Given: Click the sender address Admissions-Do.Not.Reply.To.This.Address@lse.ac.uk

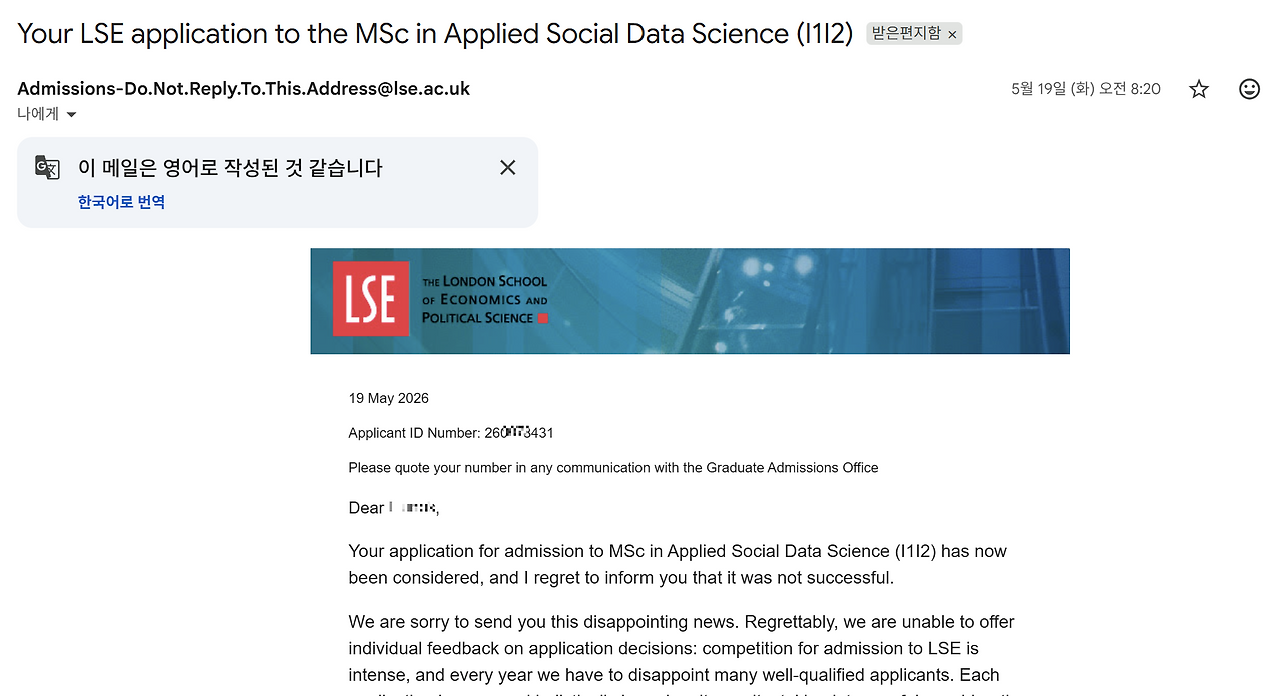Looking at the screenshot, I should [x=243, y=88].
